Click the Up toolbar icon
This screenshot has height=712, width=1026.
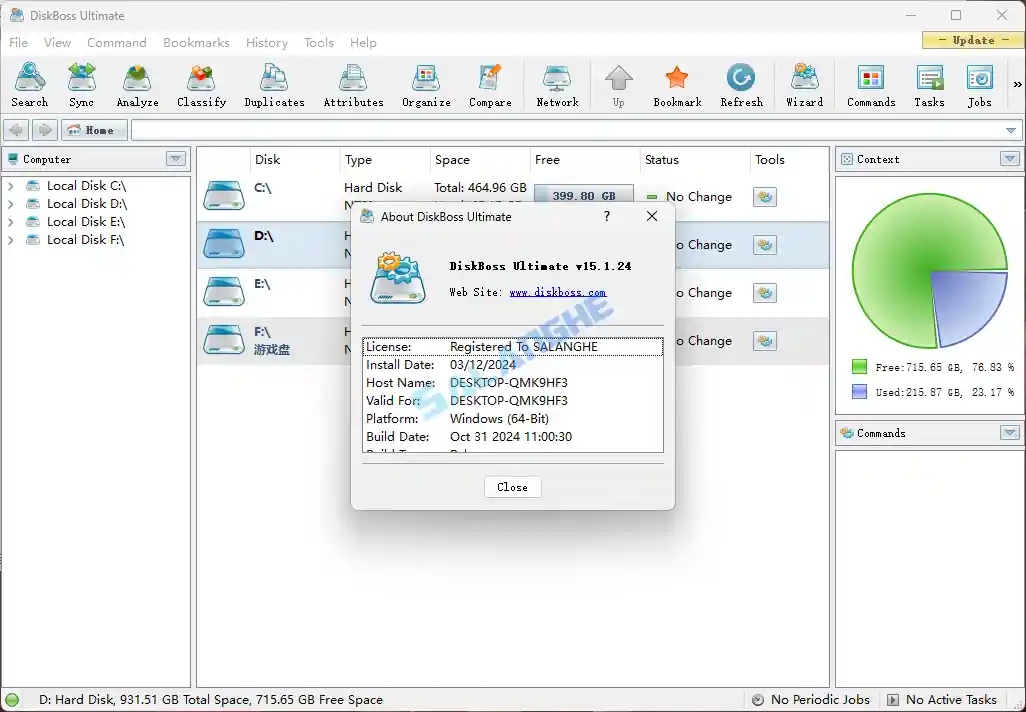(618, 84)
